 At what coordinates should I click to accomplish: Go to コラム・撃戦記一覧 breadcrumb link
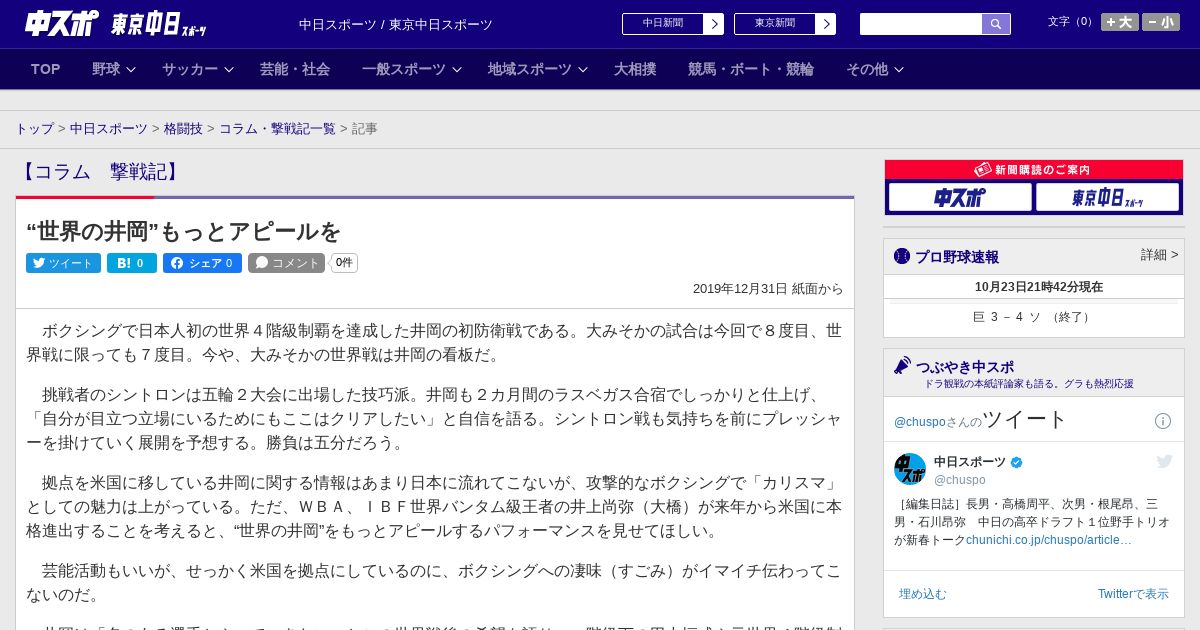pos(277,129)
